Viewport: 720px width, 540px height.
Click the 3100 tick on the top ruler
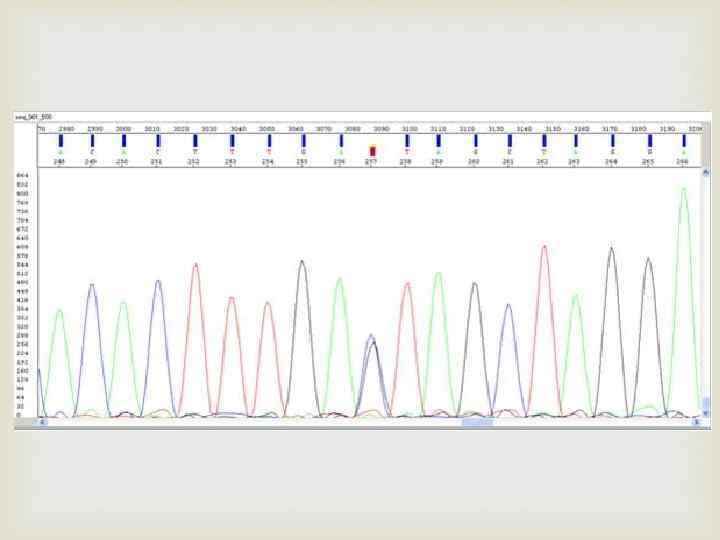click(x=410, y=129)
